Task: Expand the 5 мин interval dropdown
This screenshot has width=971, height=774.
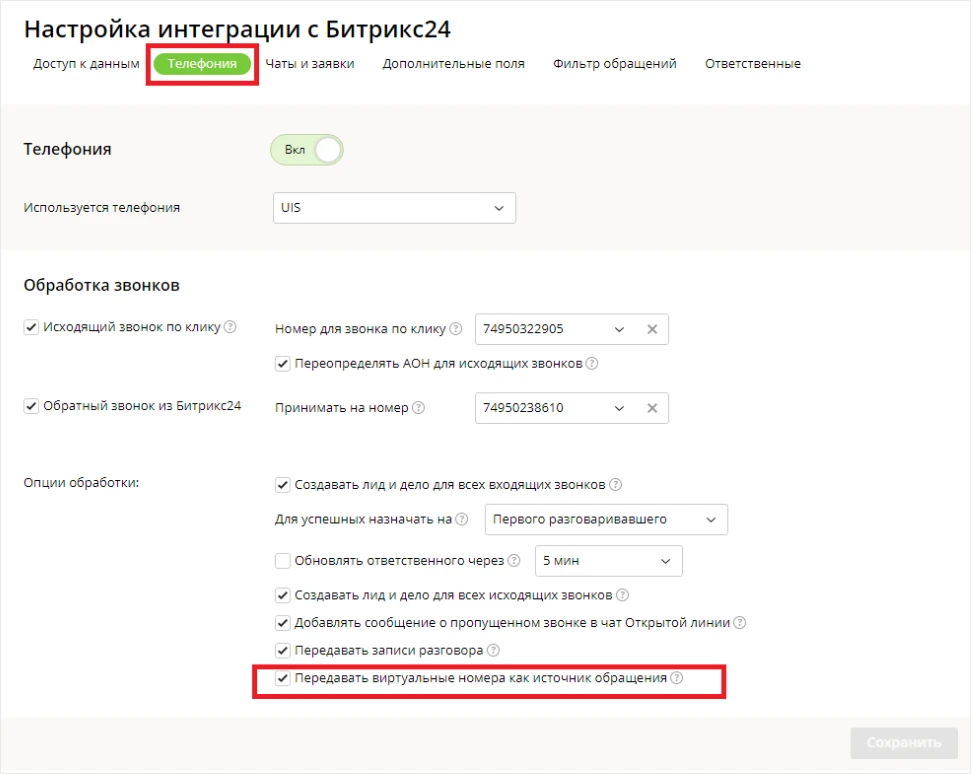Action: point(609,561)
